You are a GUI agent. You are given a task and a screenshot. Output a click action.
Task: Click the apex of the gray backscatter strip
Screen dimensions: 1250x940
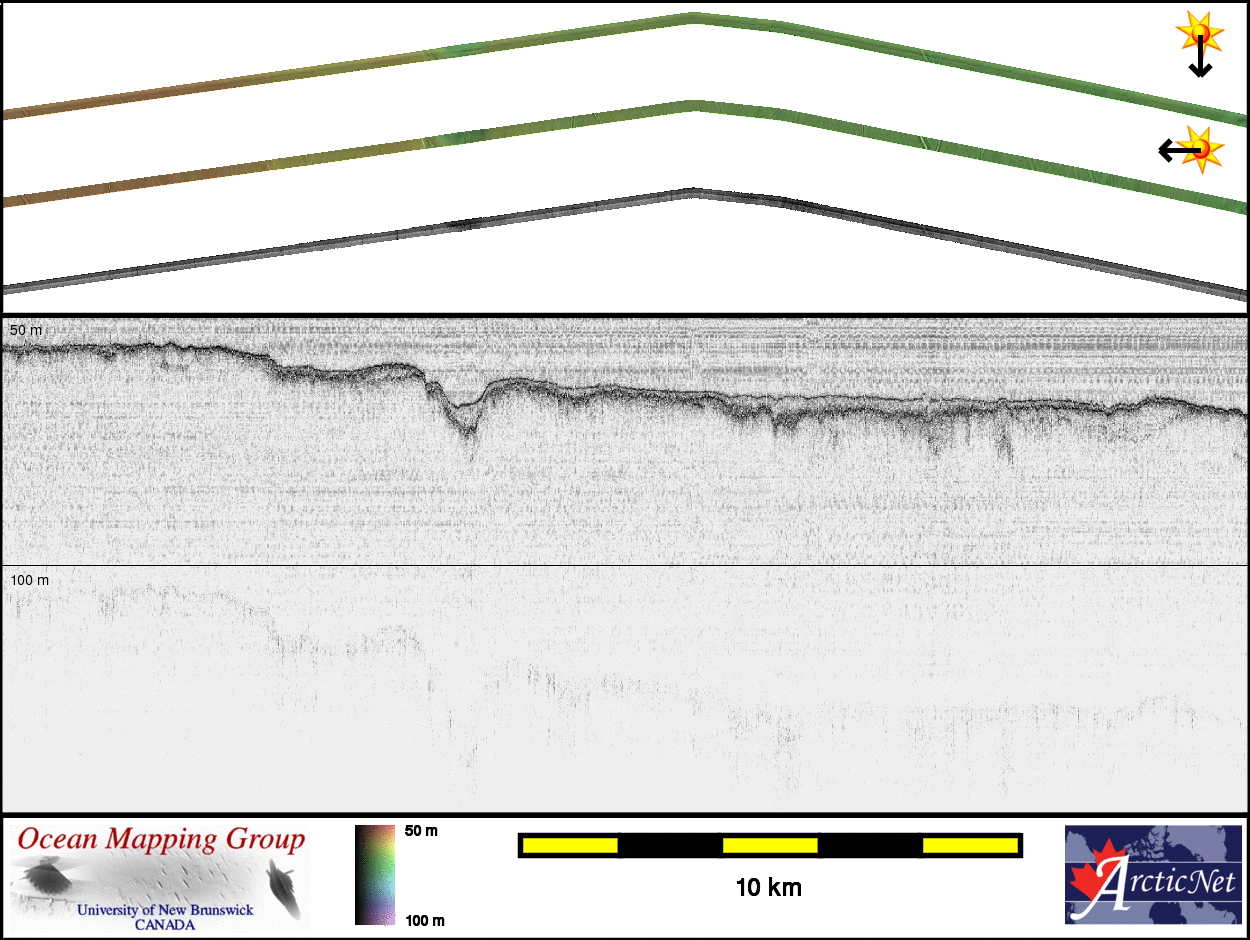coord(690,191)
